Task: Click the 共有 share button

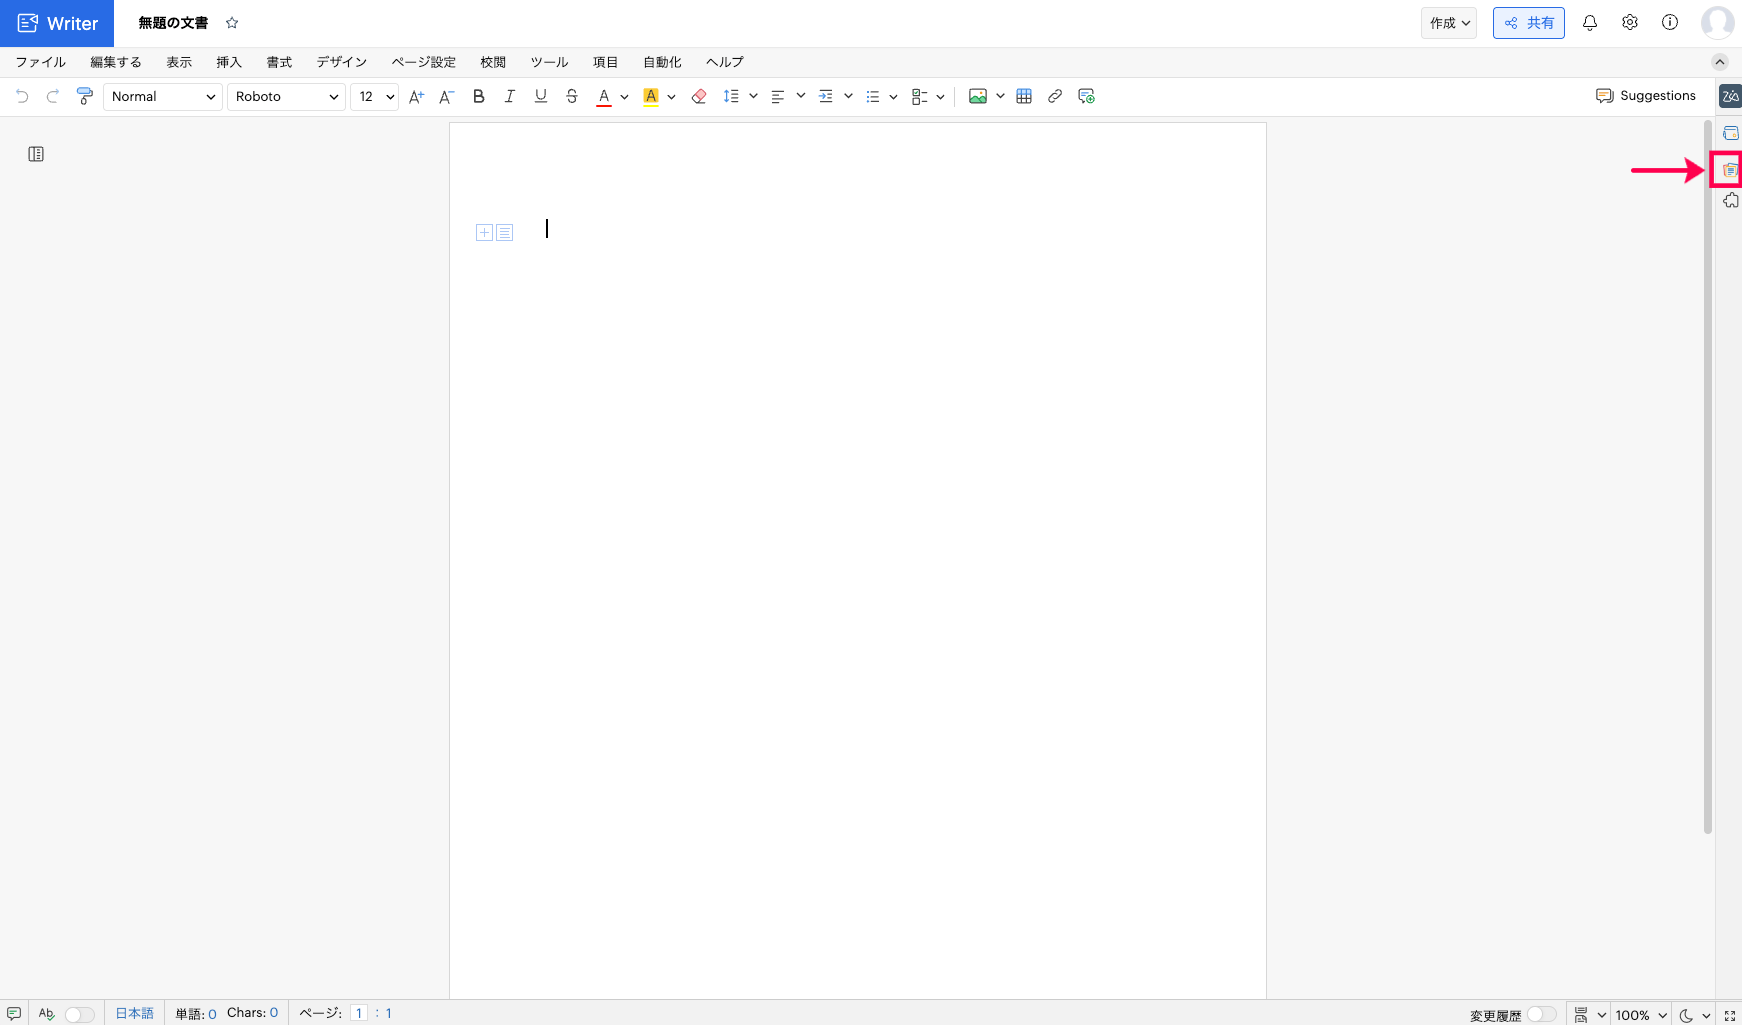Action: (x=1528, y=23)
